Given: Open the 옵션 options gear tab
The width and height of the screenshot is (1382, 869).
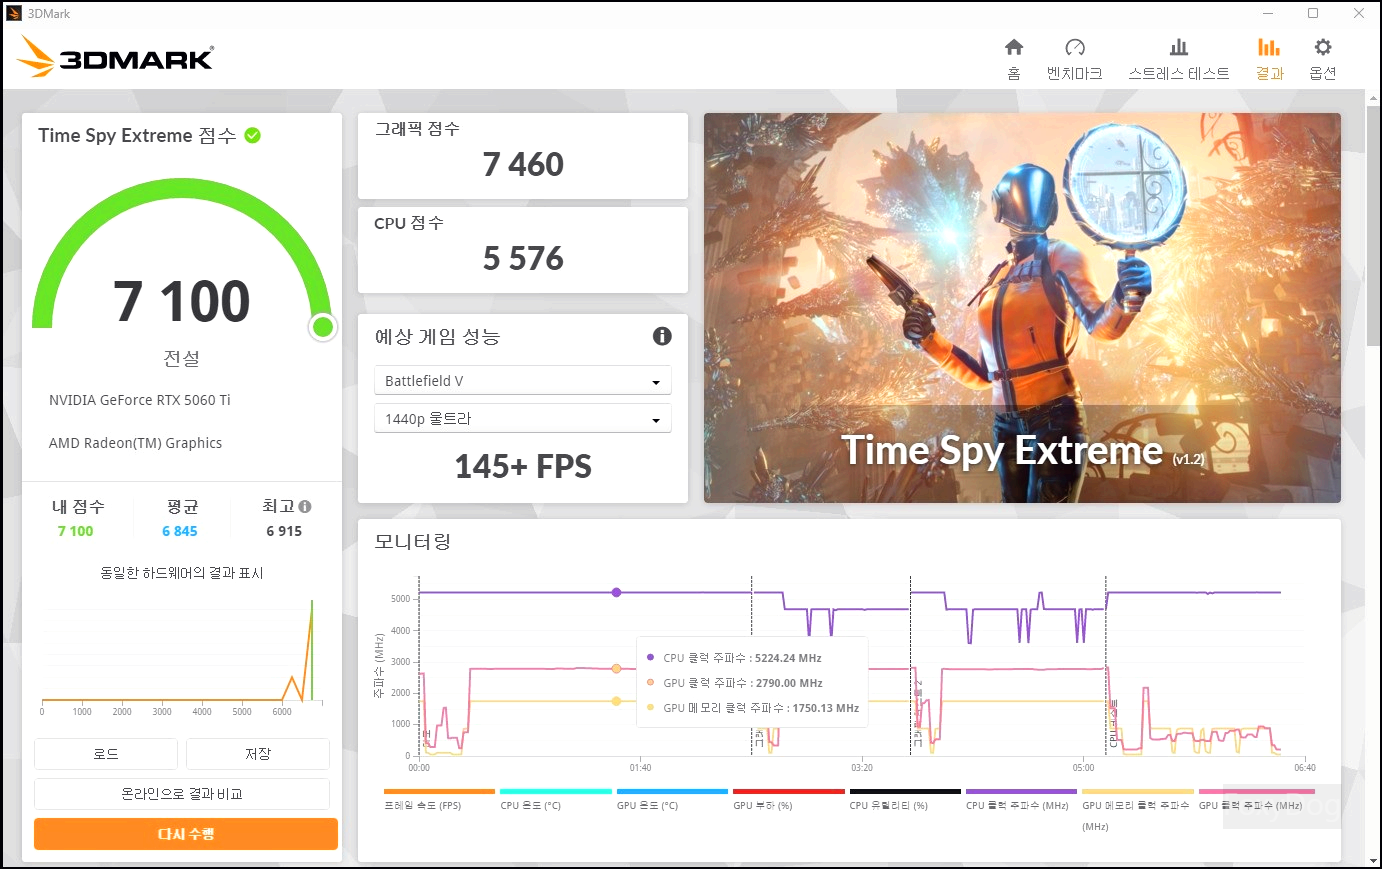Looking at the screenshot, I should [1323, 59].
